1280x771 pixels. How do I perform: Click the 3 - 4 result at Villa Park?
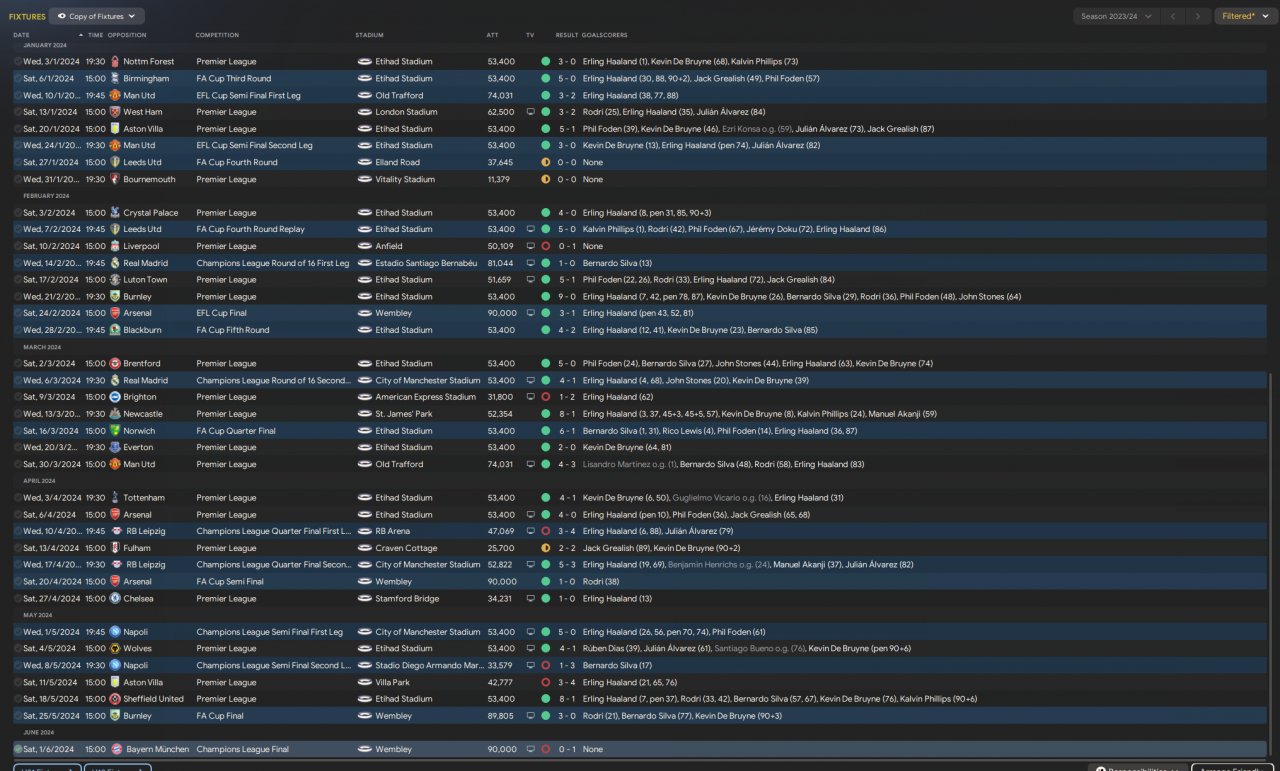click(566, 683)
